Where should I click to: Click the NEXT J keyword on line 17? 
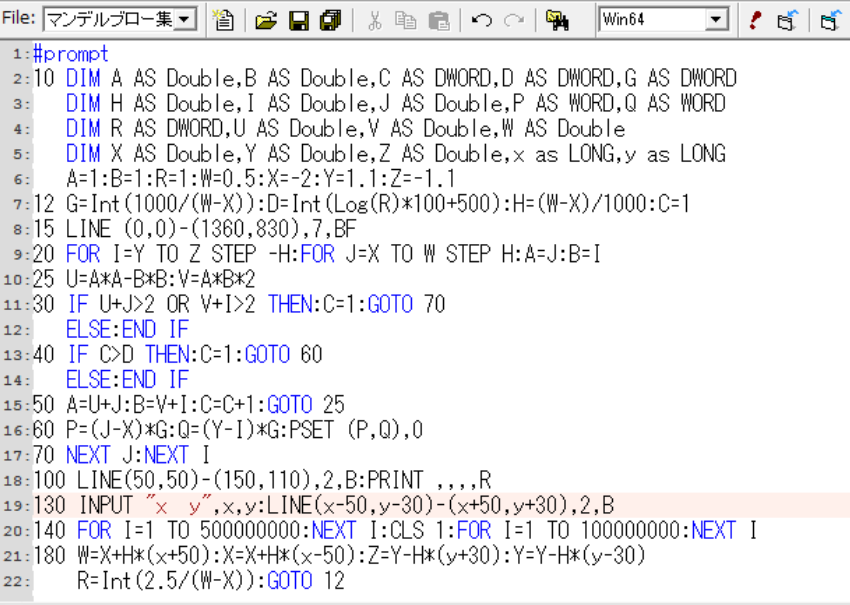tap(100, 455)
